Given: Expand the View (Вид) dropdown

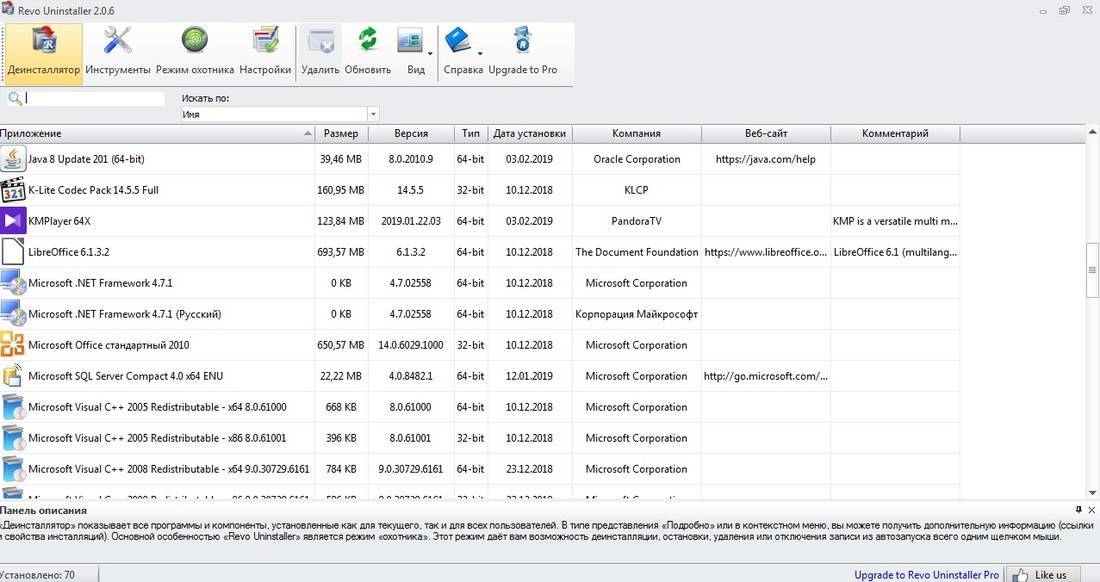Looking at the screenshot, I should coord(430,54).
